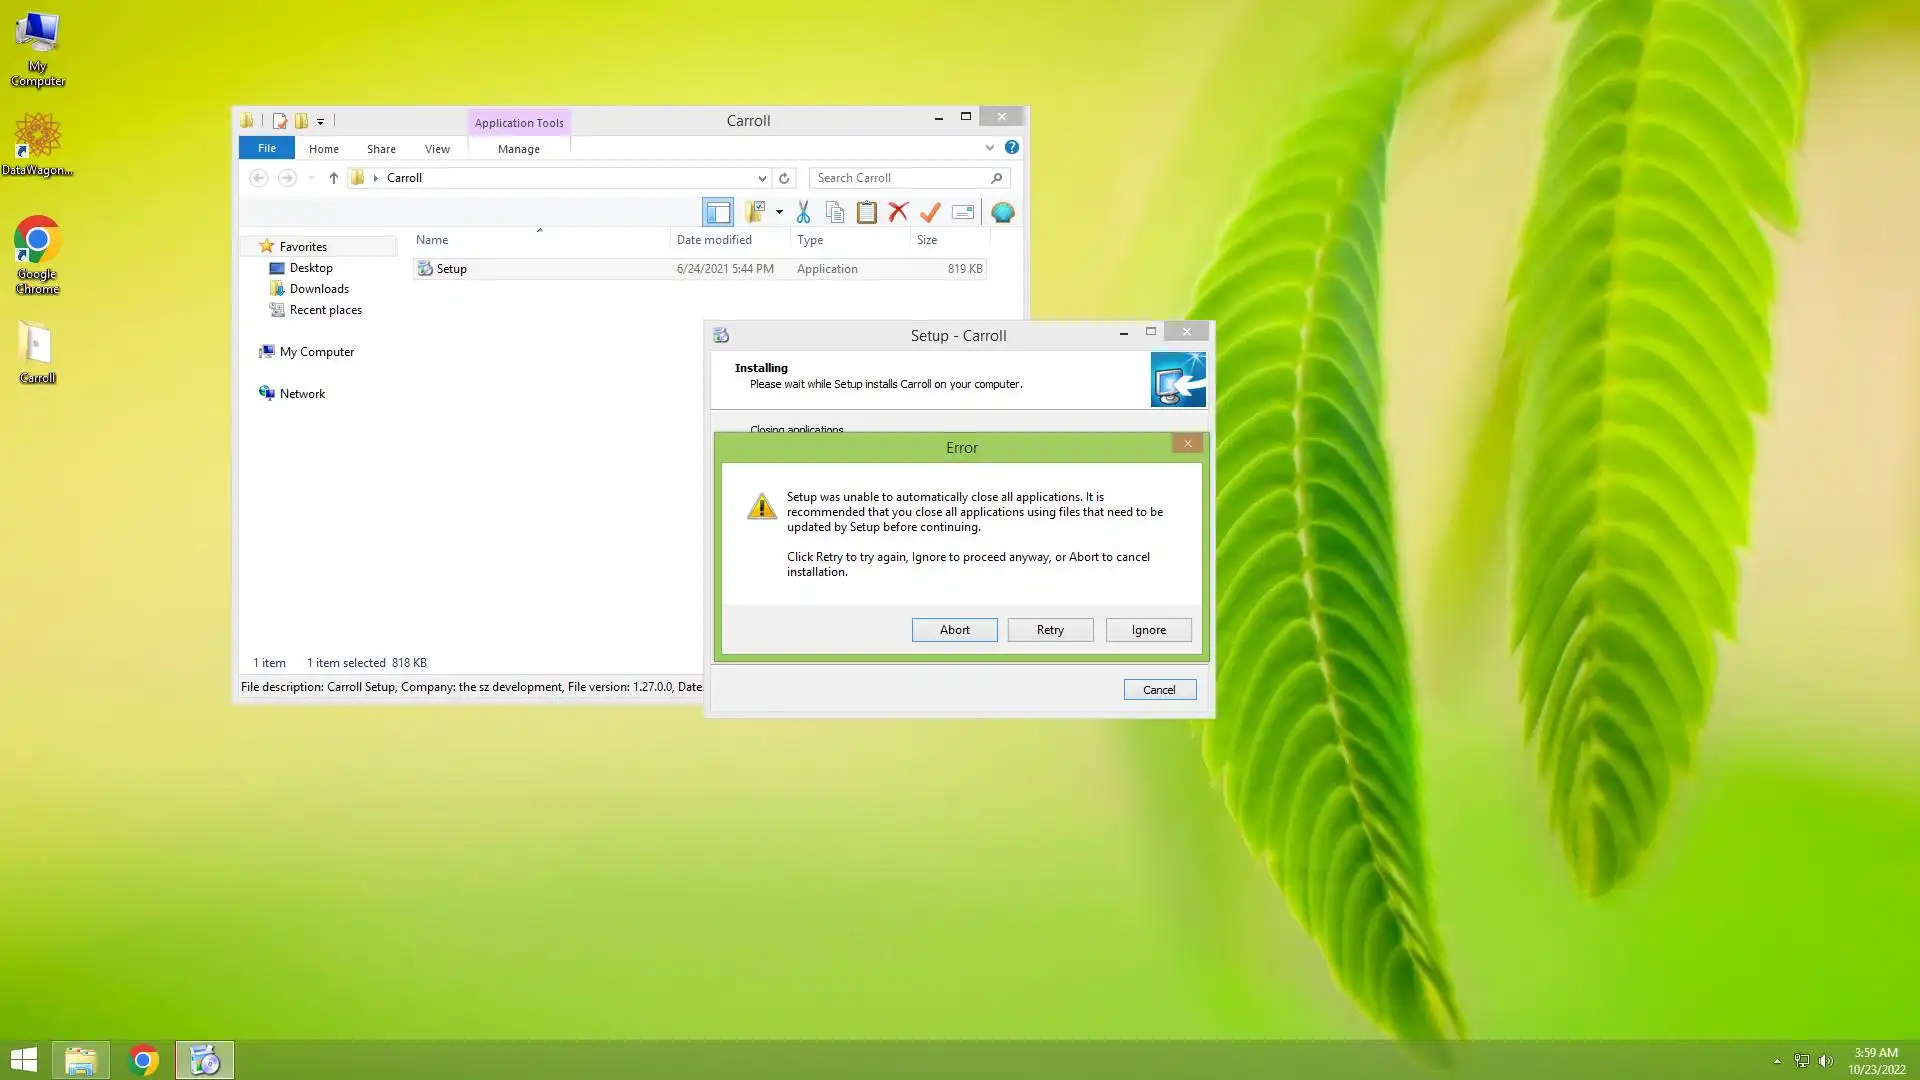
Task: Open Google Chrome from the taskbar
Action: 143,1060
